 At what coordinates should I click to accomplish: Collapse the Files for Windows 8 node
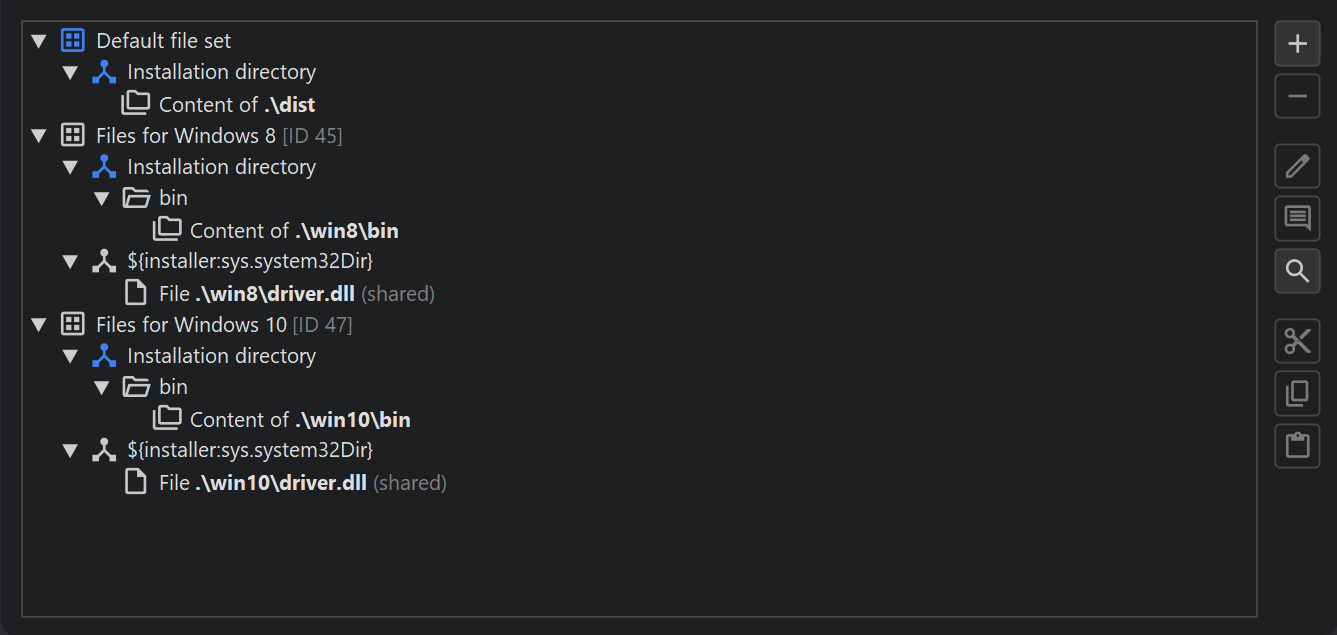click(39, 136)
